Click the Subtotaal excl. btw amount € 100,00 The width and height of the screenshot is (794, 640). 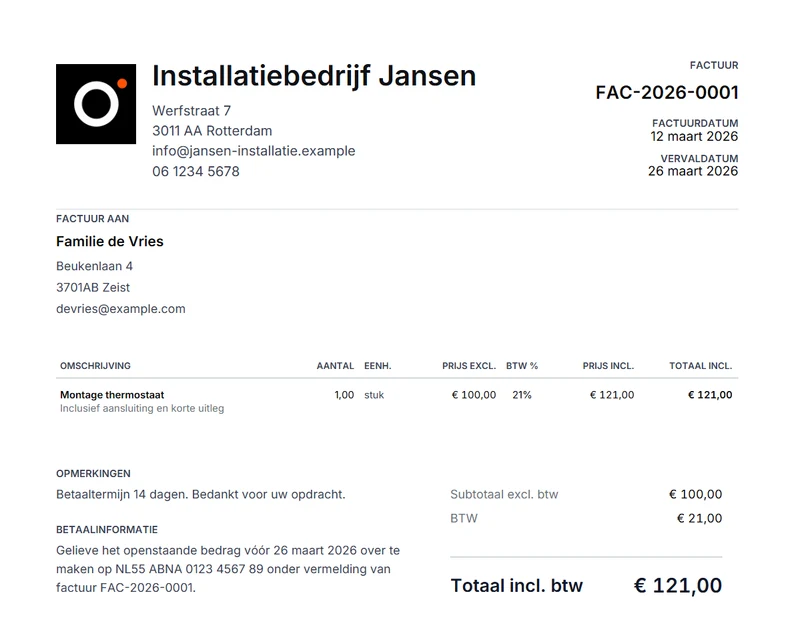695,494
